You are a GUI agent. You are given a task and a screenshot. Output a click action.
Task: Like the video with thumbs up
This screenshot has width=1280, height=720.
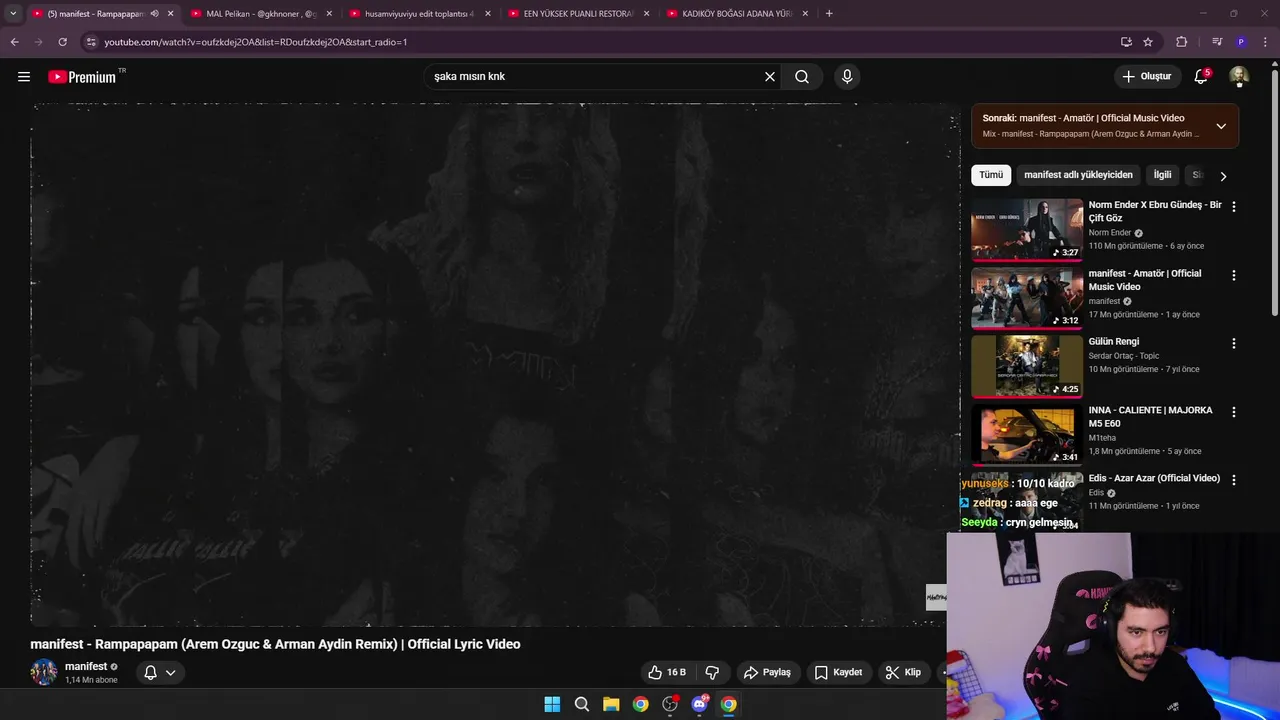tap(667, 672)
